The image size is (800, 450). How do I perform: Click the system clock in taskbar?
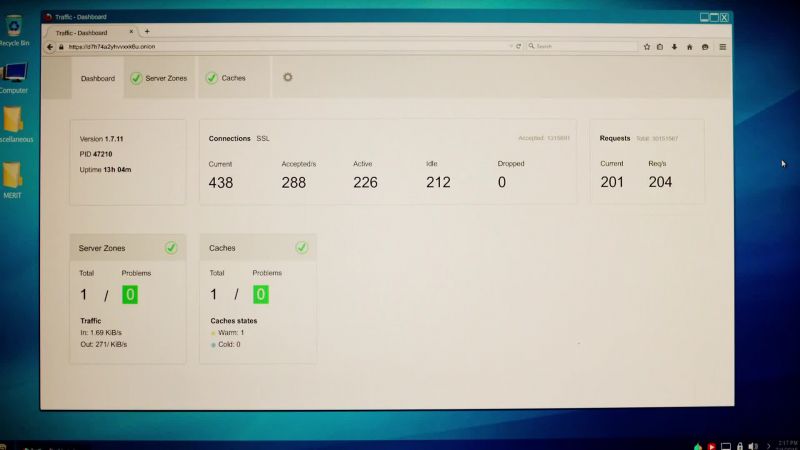pos(787,445)
